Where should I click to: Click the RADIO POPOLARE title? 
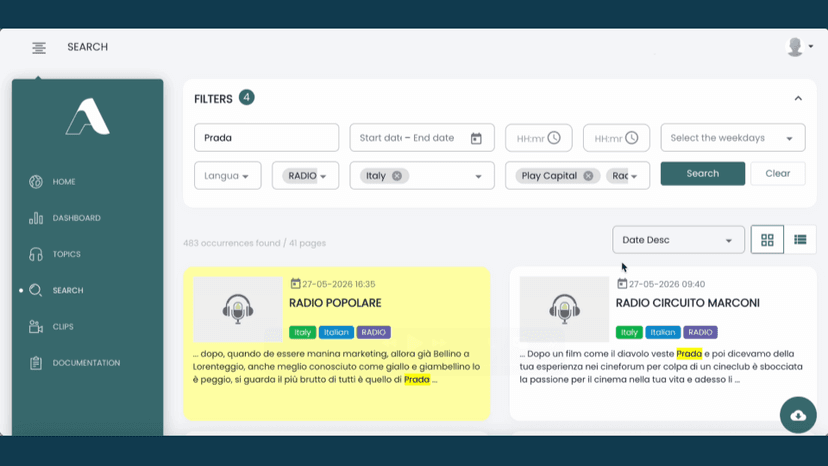pyautogui.click(x=335, y=303)
